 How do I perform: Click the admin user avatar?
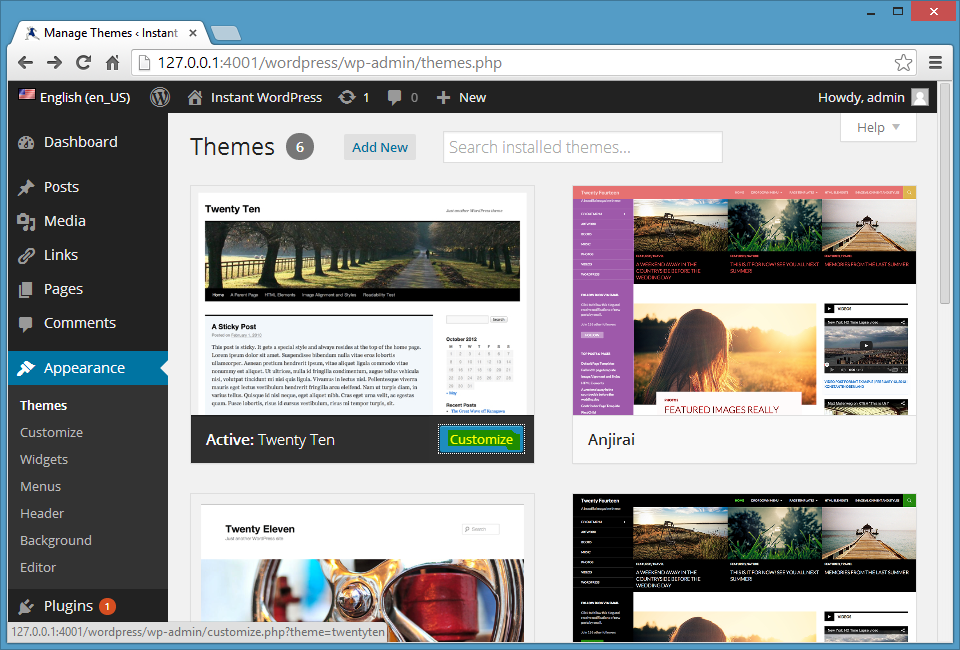[919, 97]
